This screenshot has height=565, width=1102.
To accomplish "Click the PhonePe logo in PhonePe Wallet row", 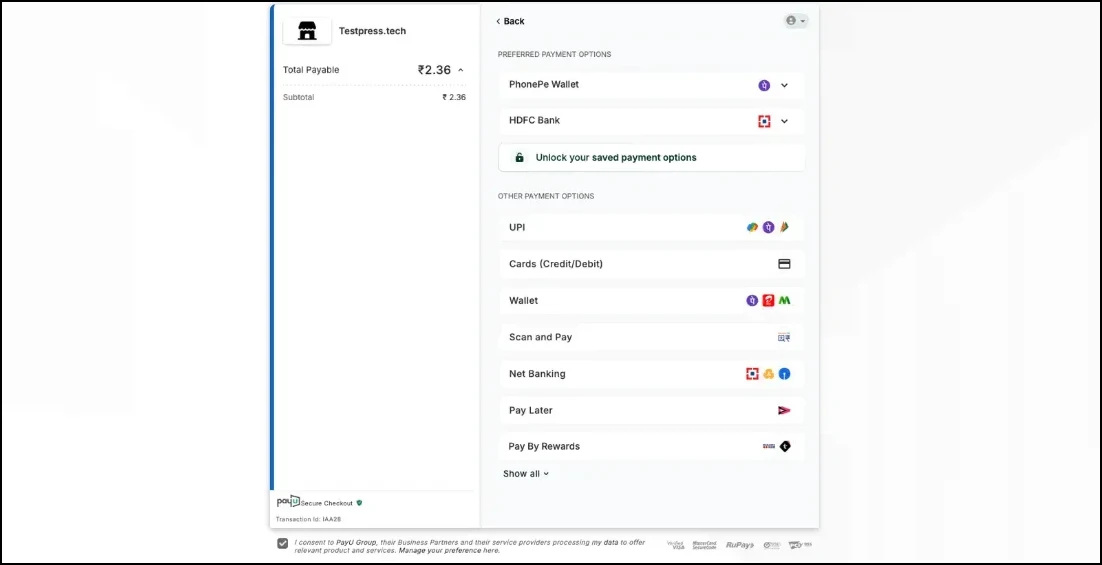I will point(764,85).
